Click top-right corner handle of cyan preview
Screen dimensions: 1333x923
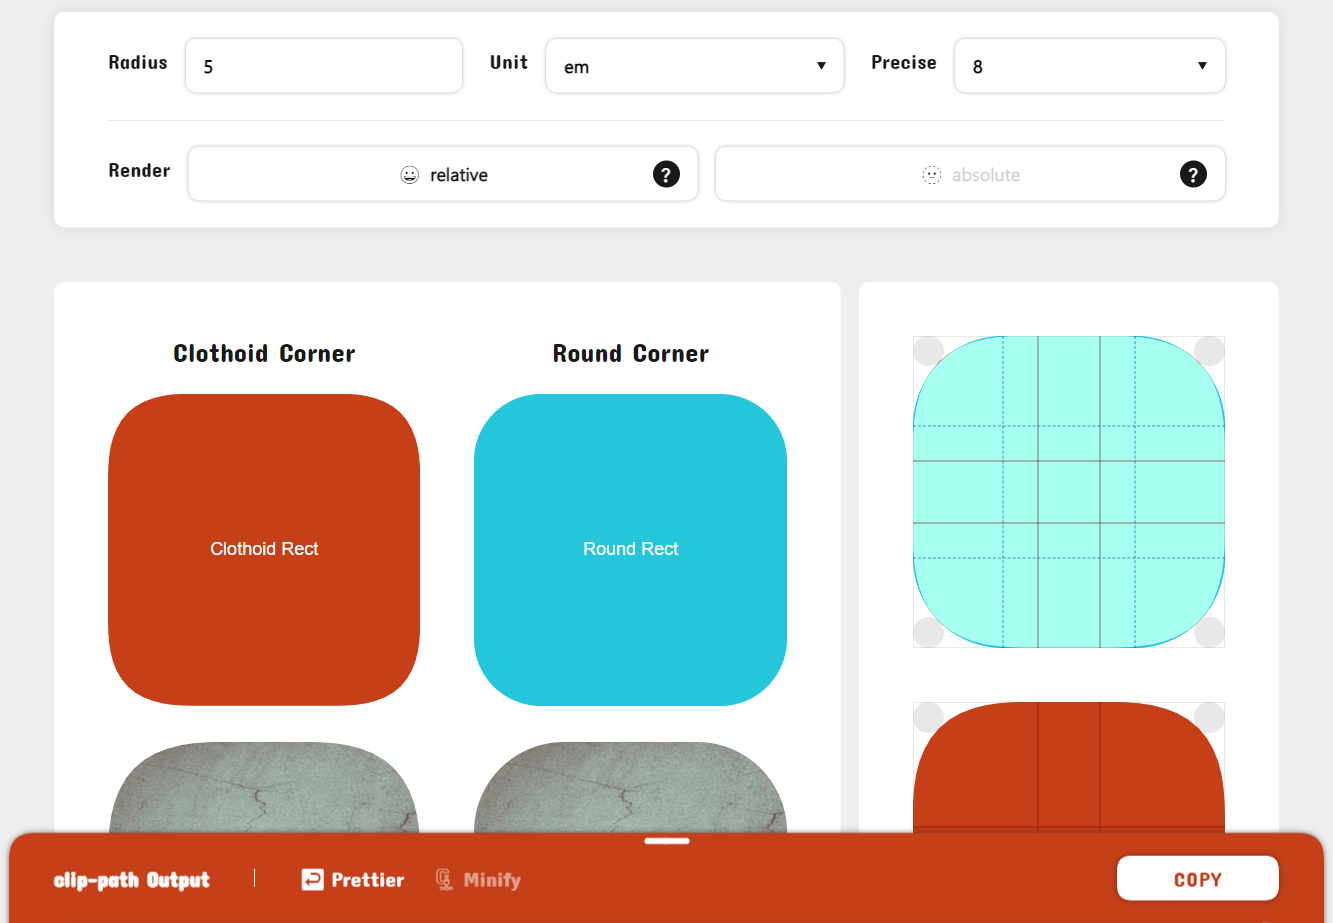pyautogui.click(x=1209, y=351)
